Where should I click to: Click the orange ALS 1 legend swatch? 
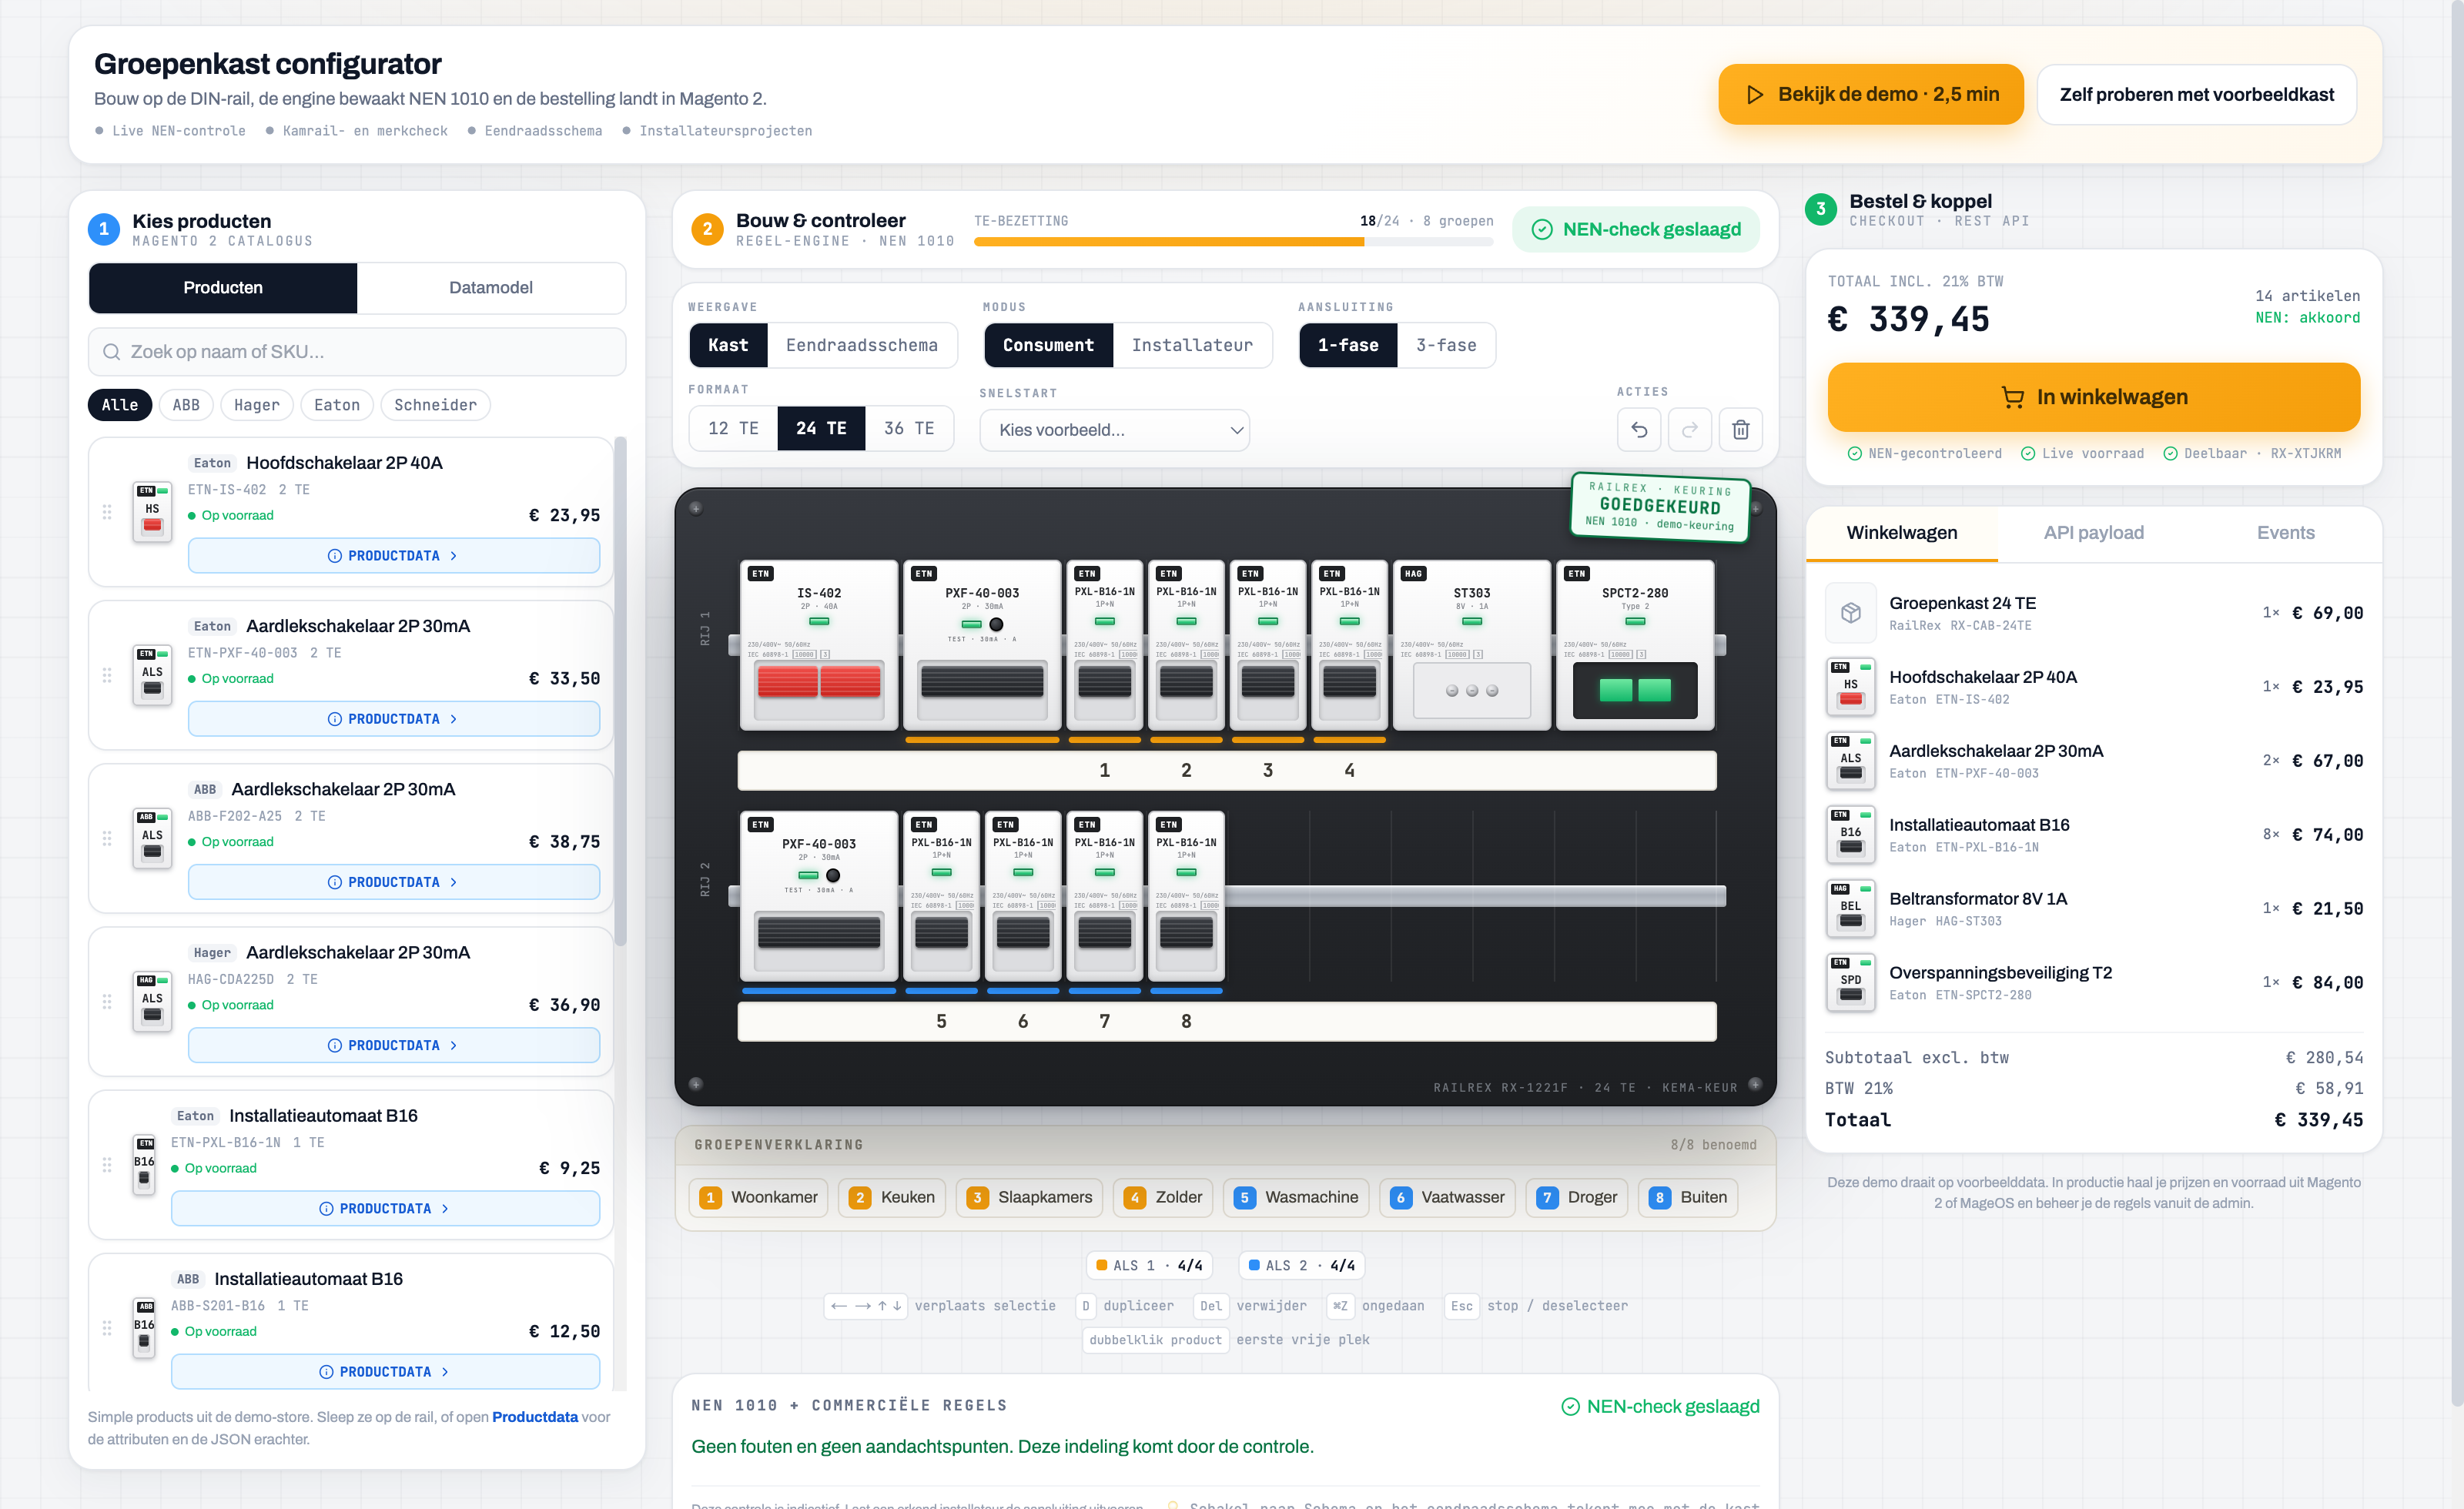pos(1102,1265)
